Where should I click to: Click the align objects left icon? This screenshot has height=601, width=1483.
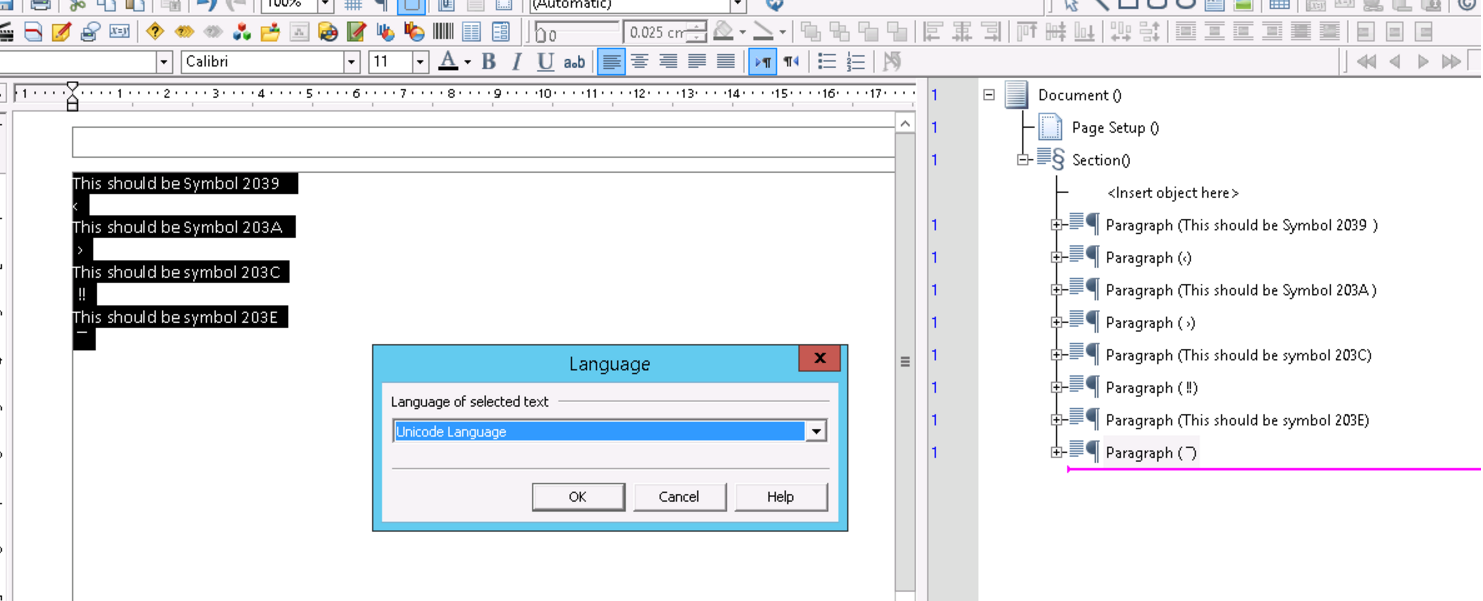(x=933, y=32)
